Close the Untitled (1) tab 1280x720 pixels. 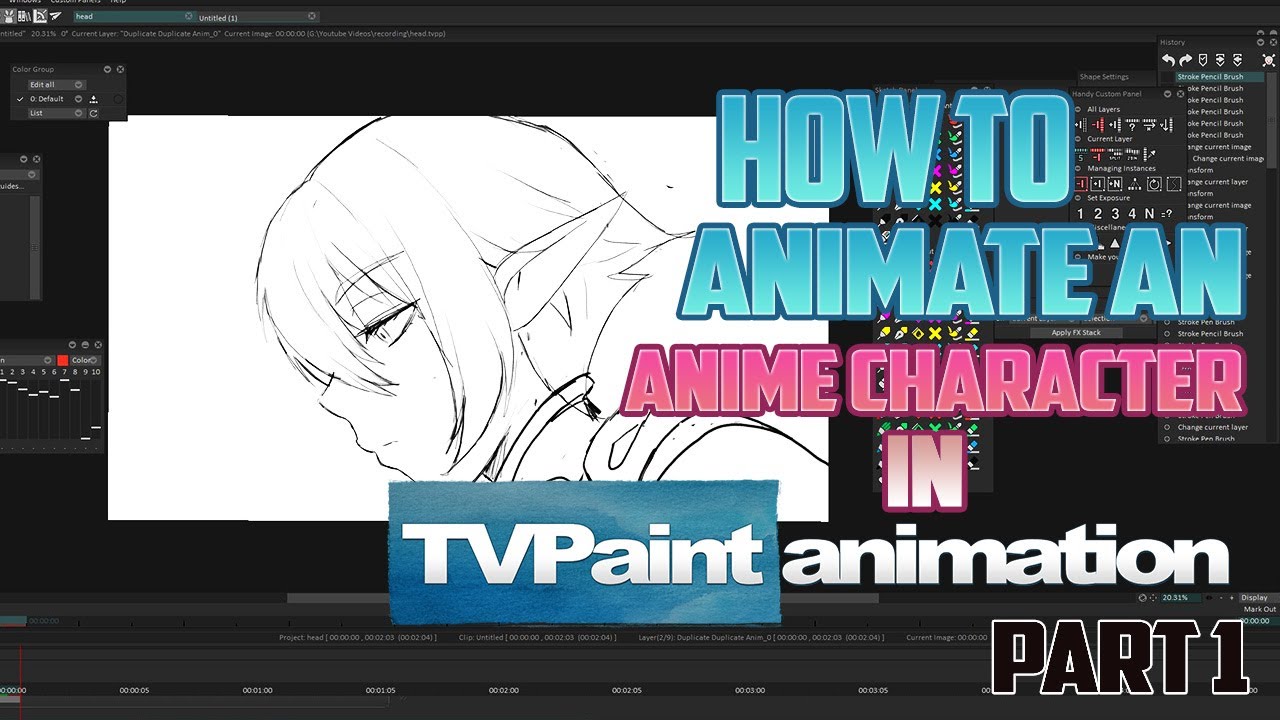[312, 16]
